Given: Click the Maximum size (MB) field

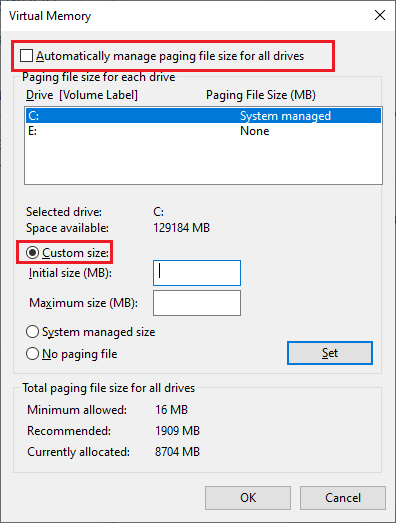Looking at the screenshot, I should pyautogui.click(x=197, y=303).
